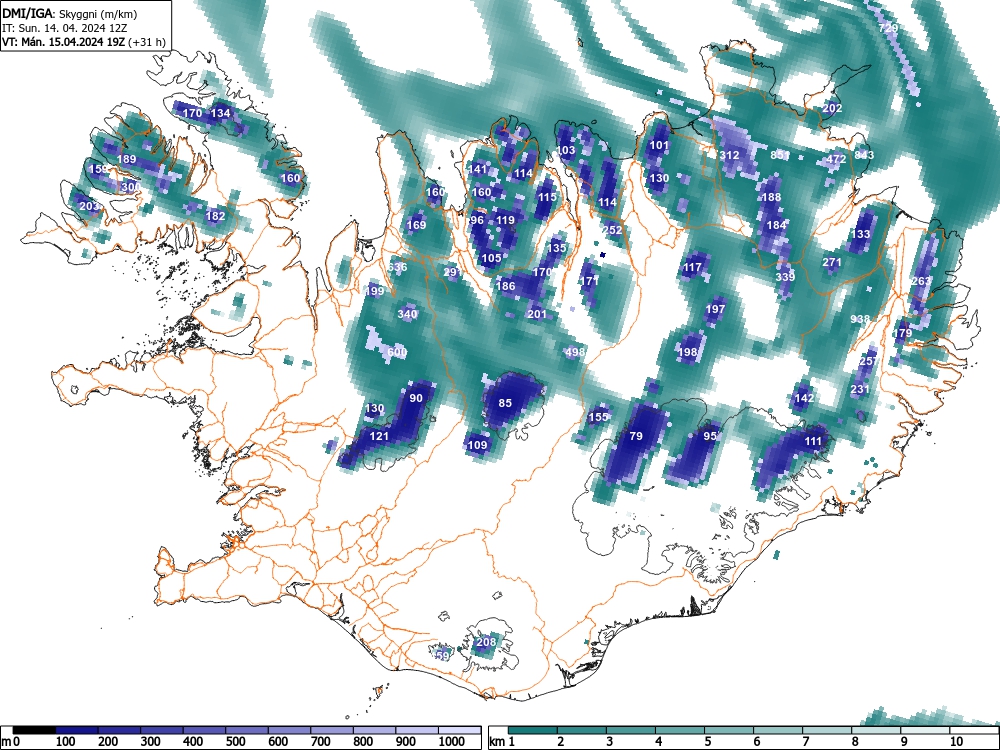This screenshot has height=750, width=1000.
Task: Click the visibility value 201
Action: click(x=537, y=314)
